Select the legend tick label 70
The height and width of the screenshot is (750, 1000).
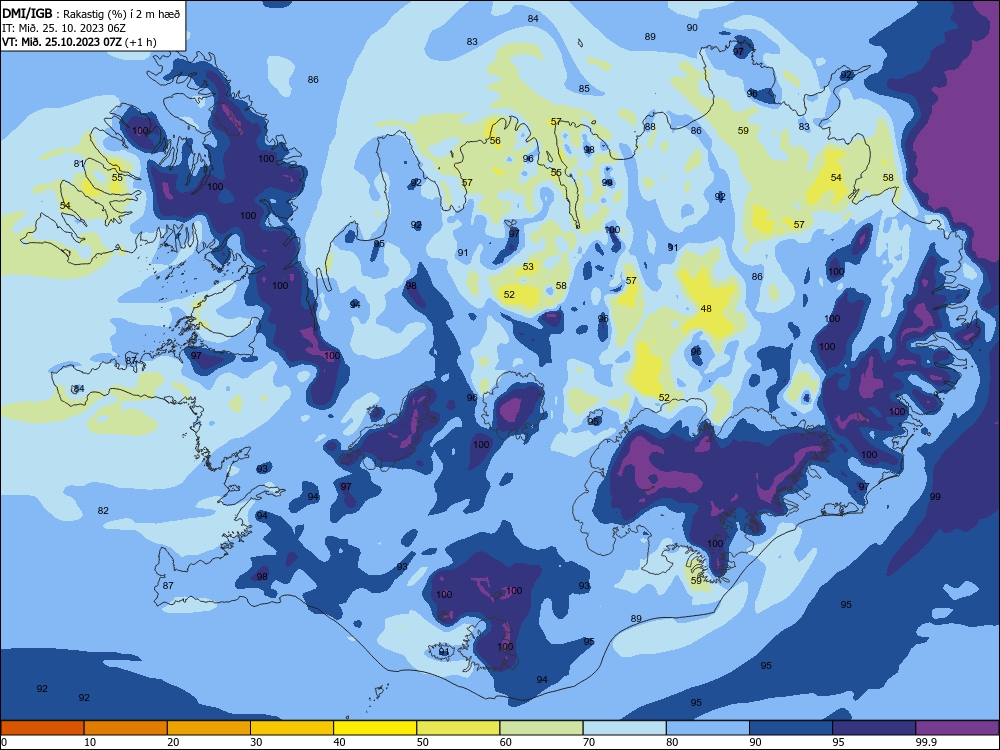(x=589, y=742)
